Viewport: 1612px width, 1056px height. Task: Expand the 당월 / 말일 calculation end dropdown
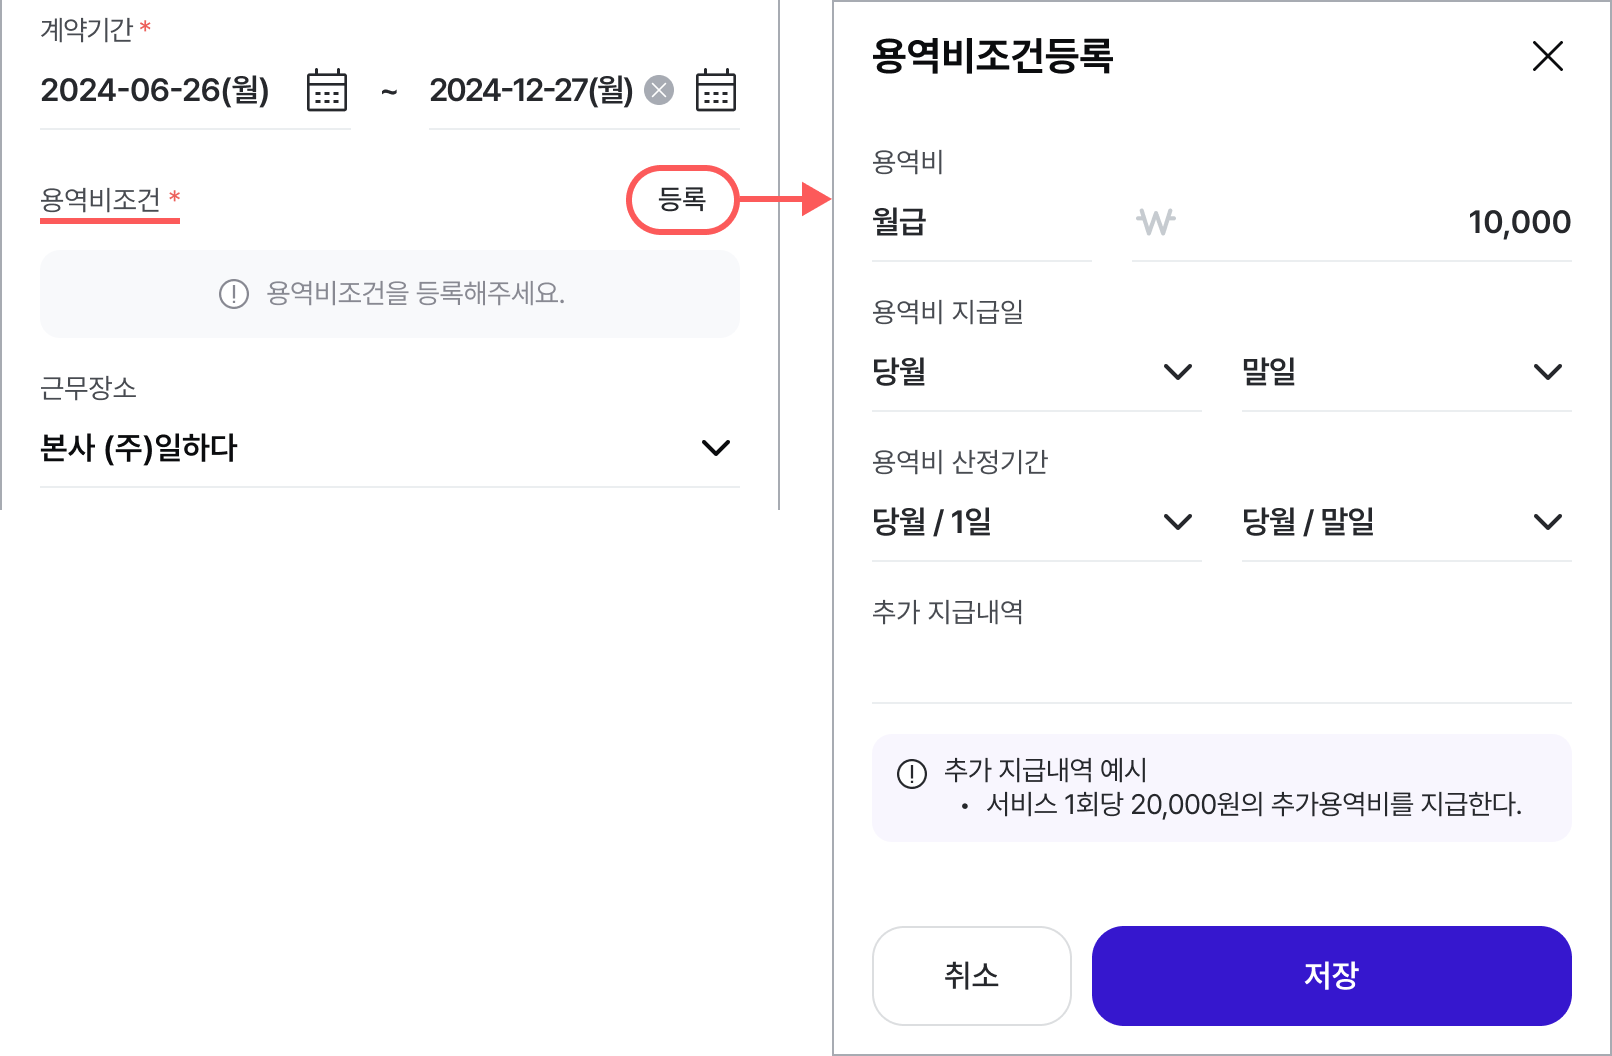1406,522
